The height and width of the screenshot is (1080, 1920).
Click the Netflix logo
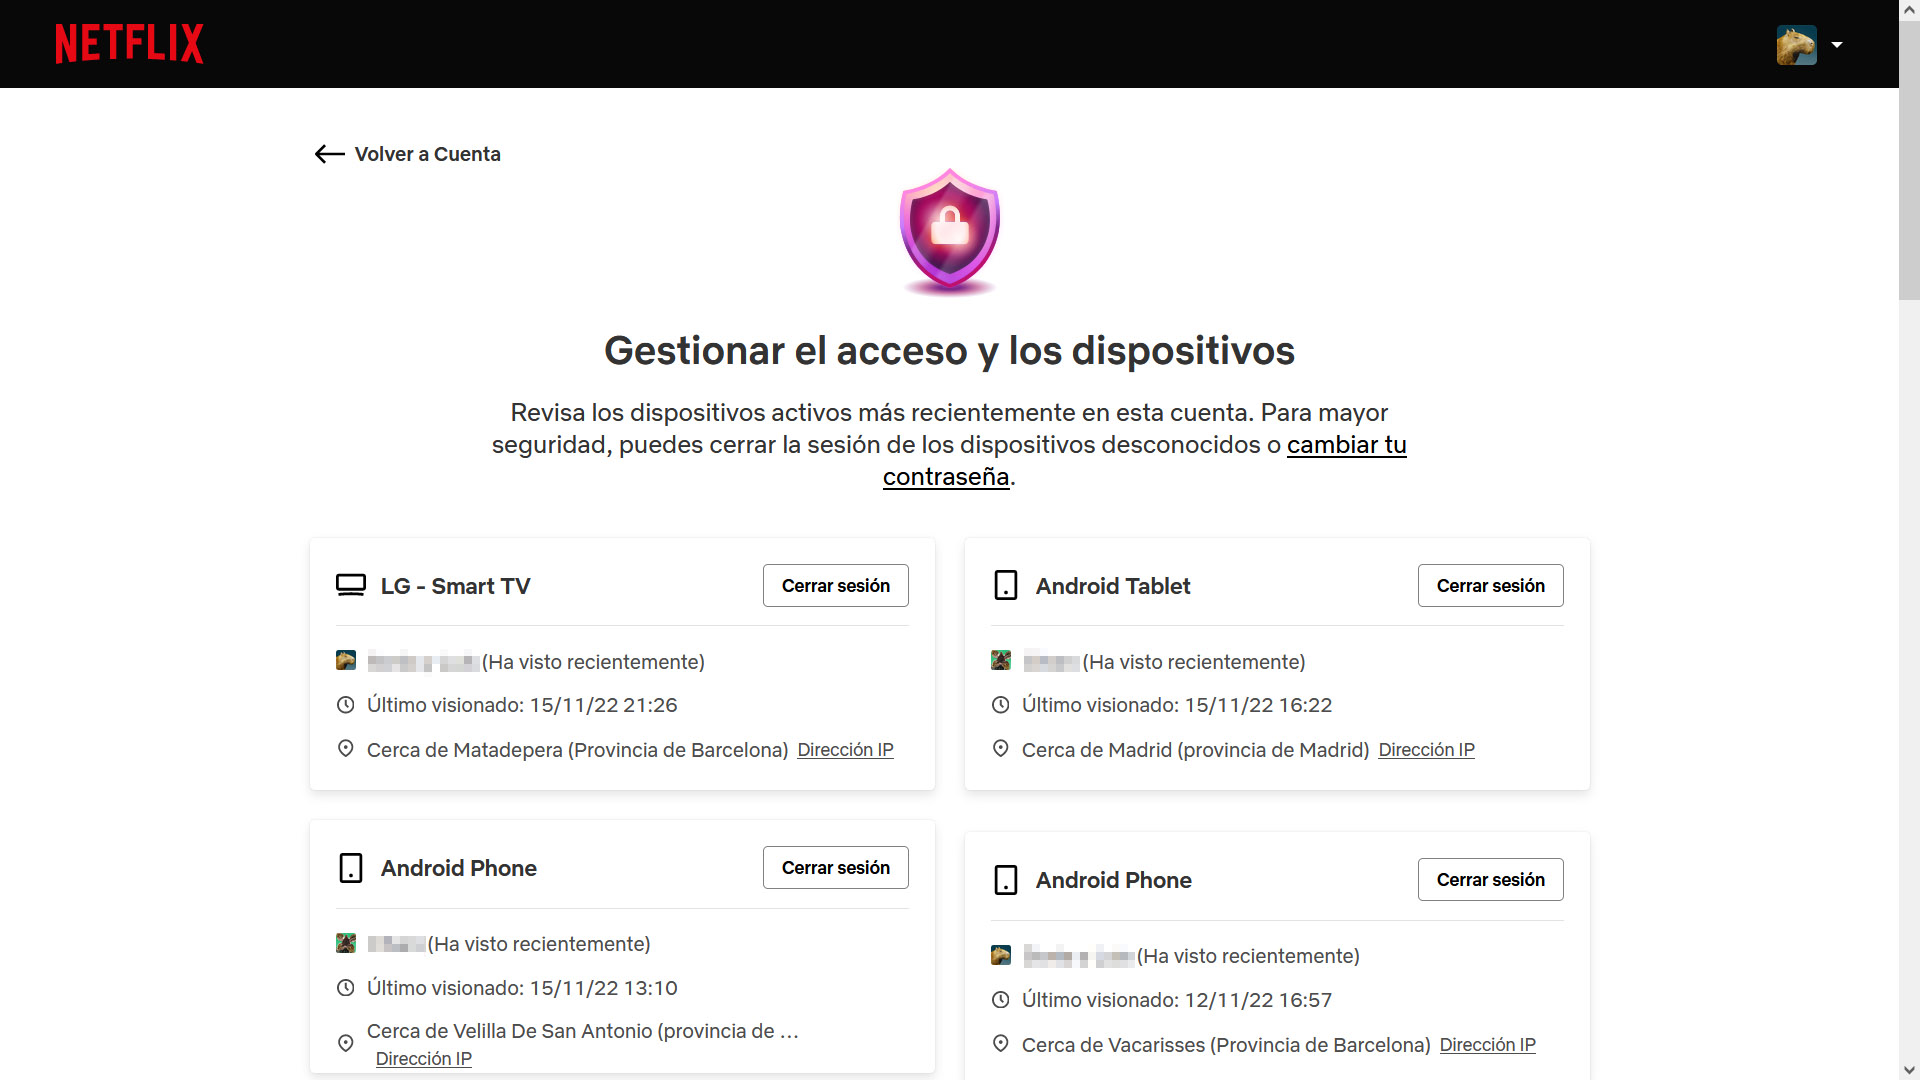(129, 44)
